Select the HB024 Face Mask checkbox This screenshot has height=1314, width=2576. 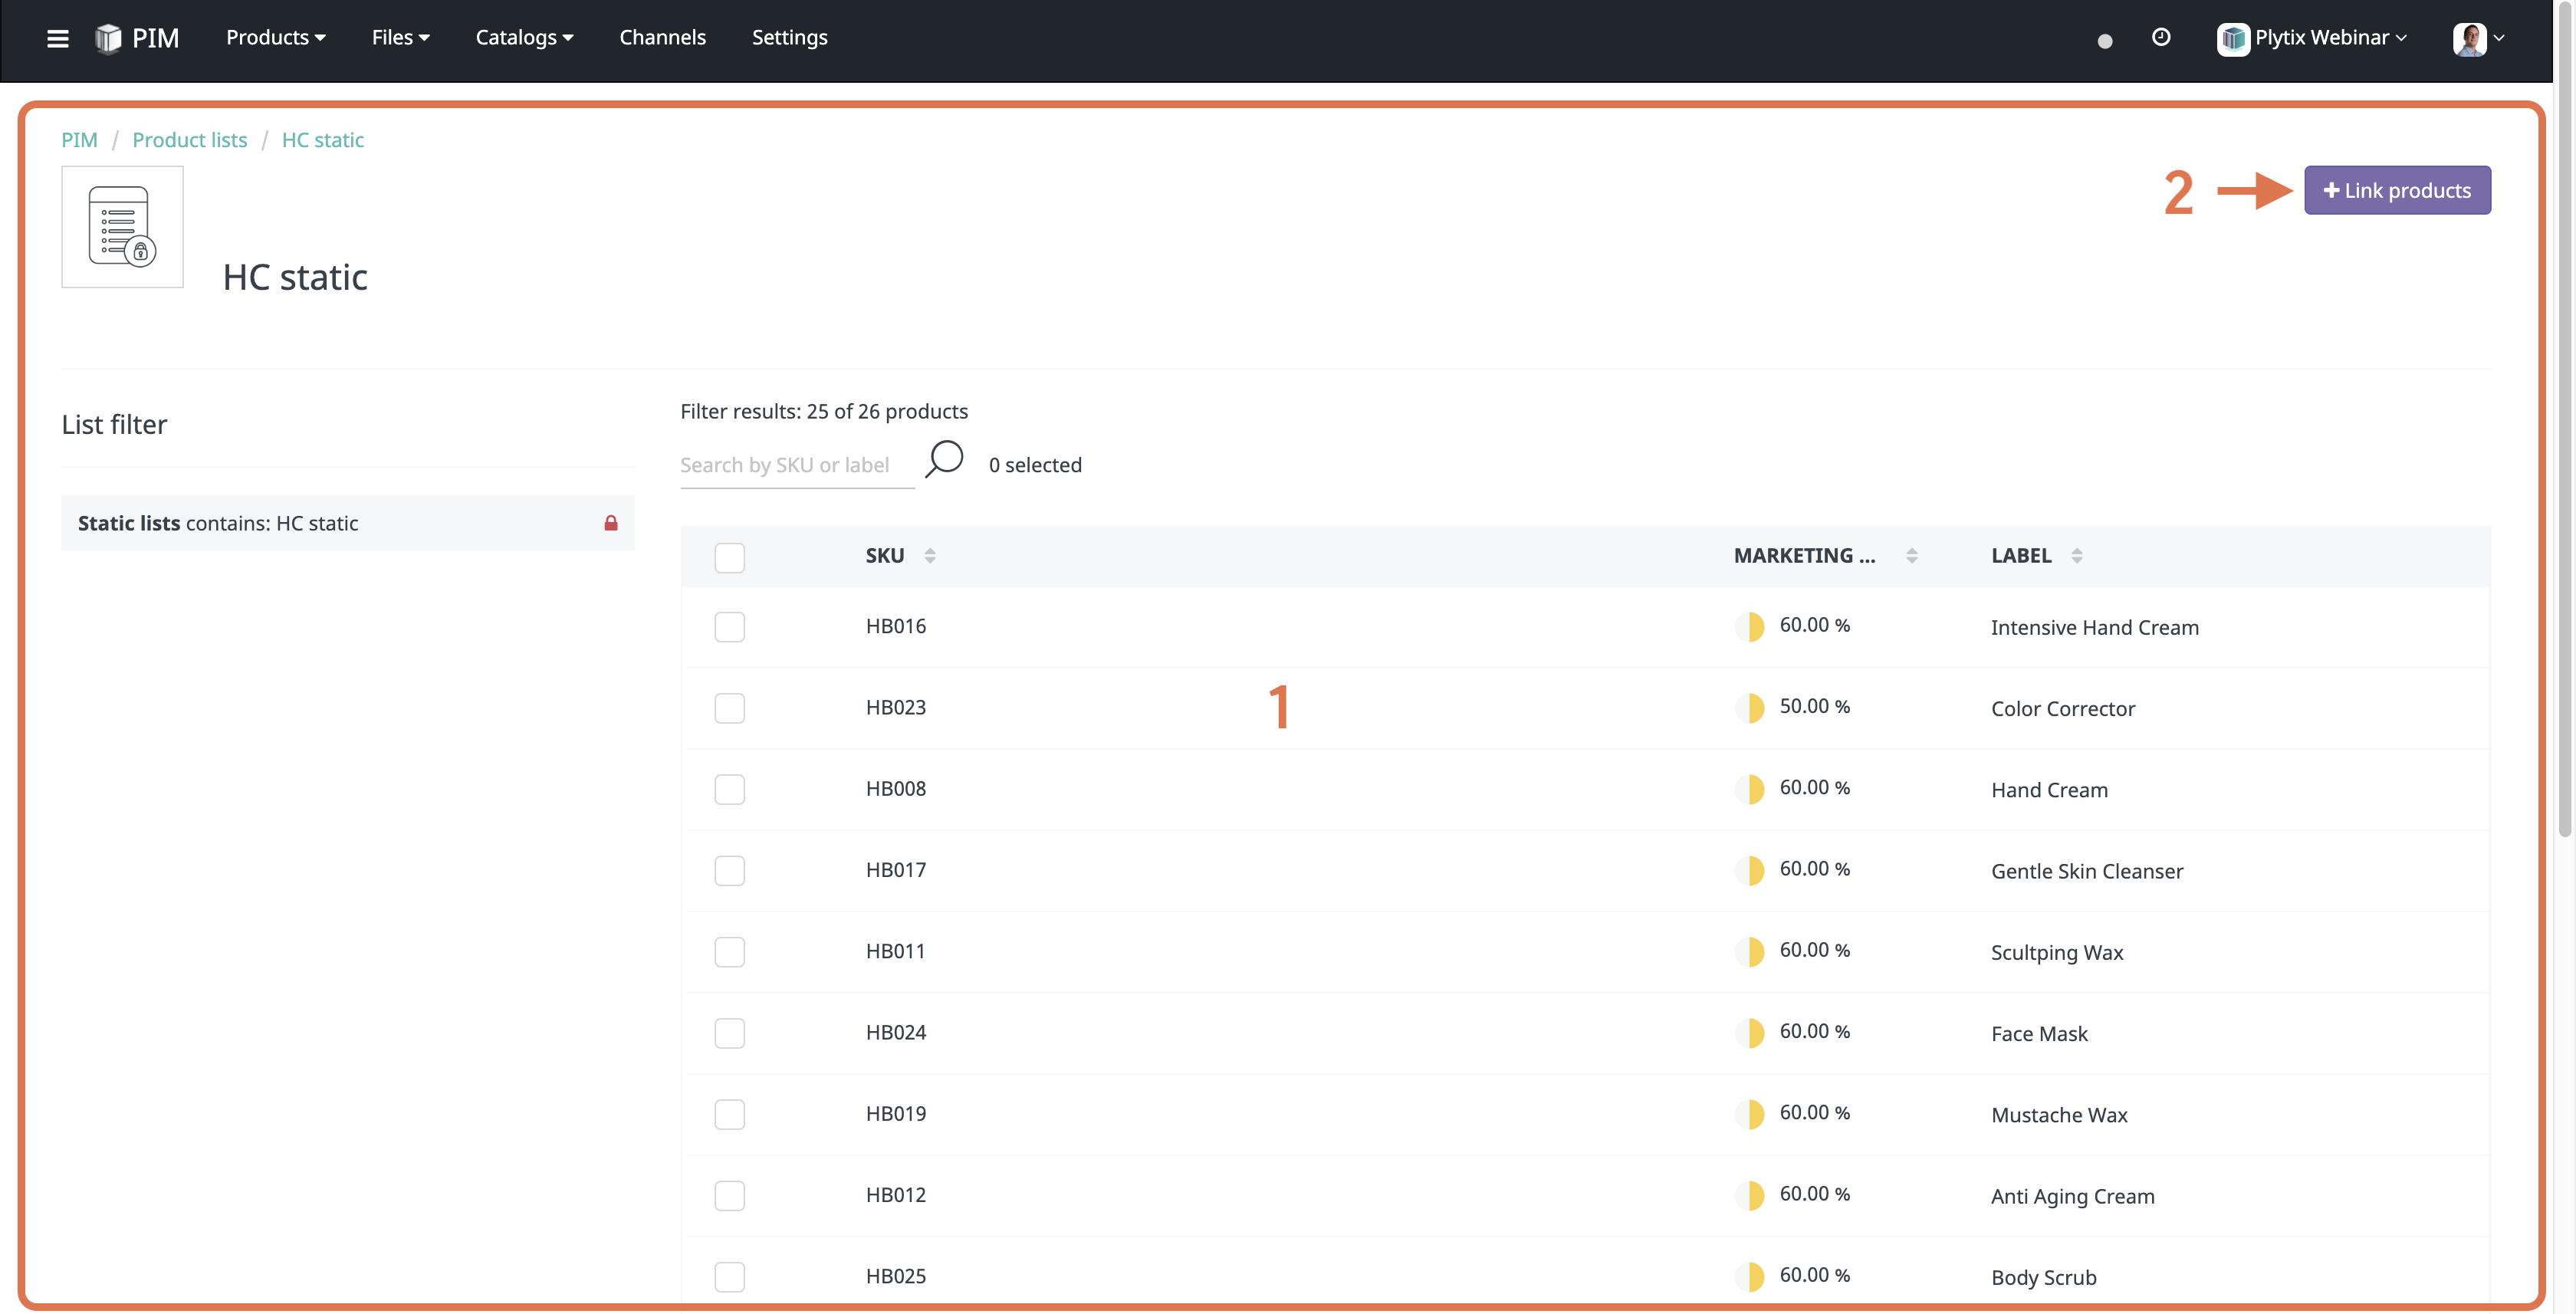tap(729, 1033)
